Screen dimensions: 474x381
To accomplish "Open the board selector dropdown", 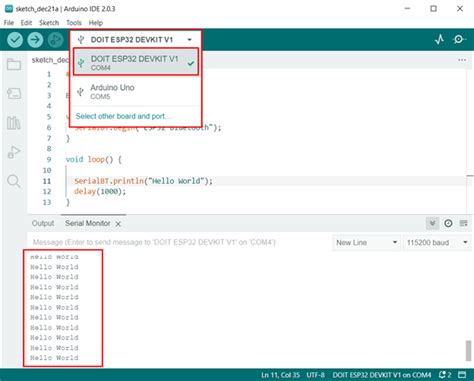I will pyautogui.click(x=135, y=40).
